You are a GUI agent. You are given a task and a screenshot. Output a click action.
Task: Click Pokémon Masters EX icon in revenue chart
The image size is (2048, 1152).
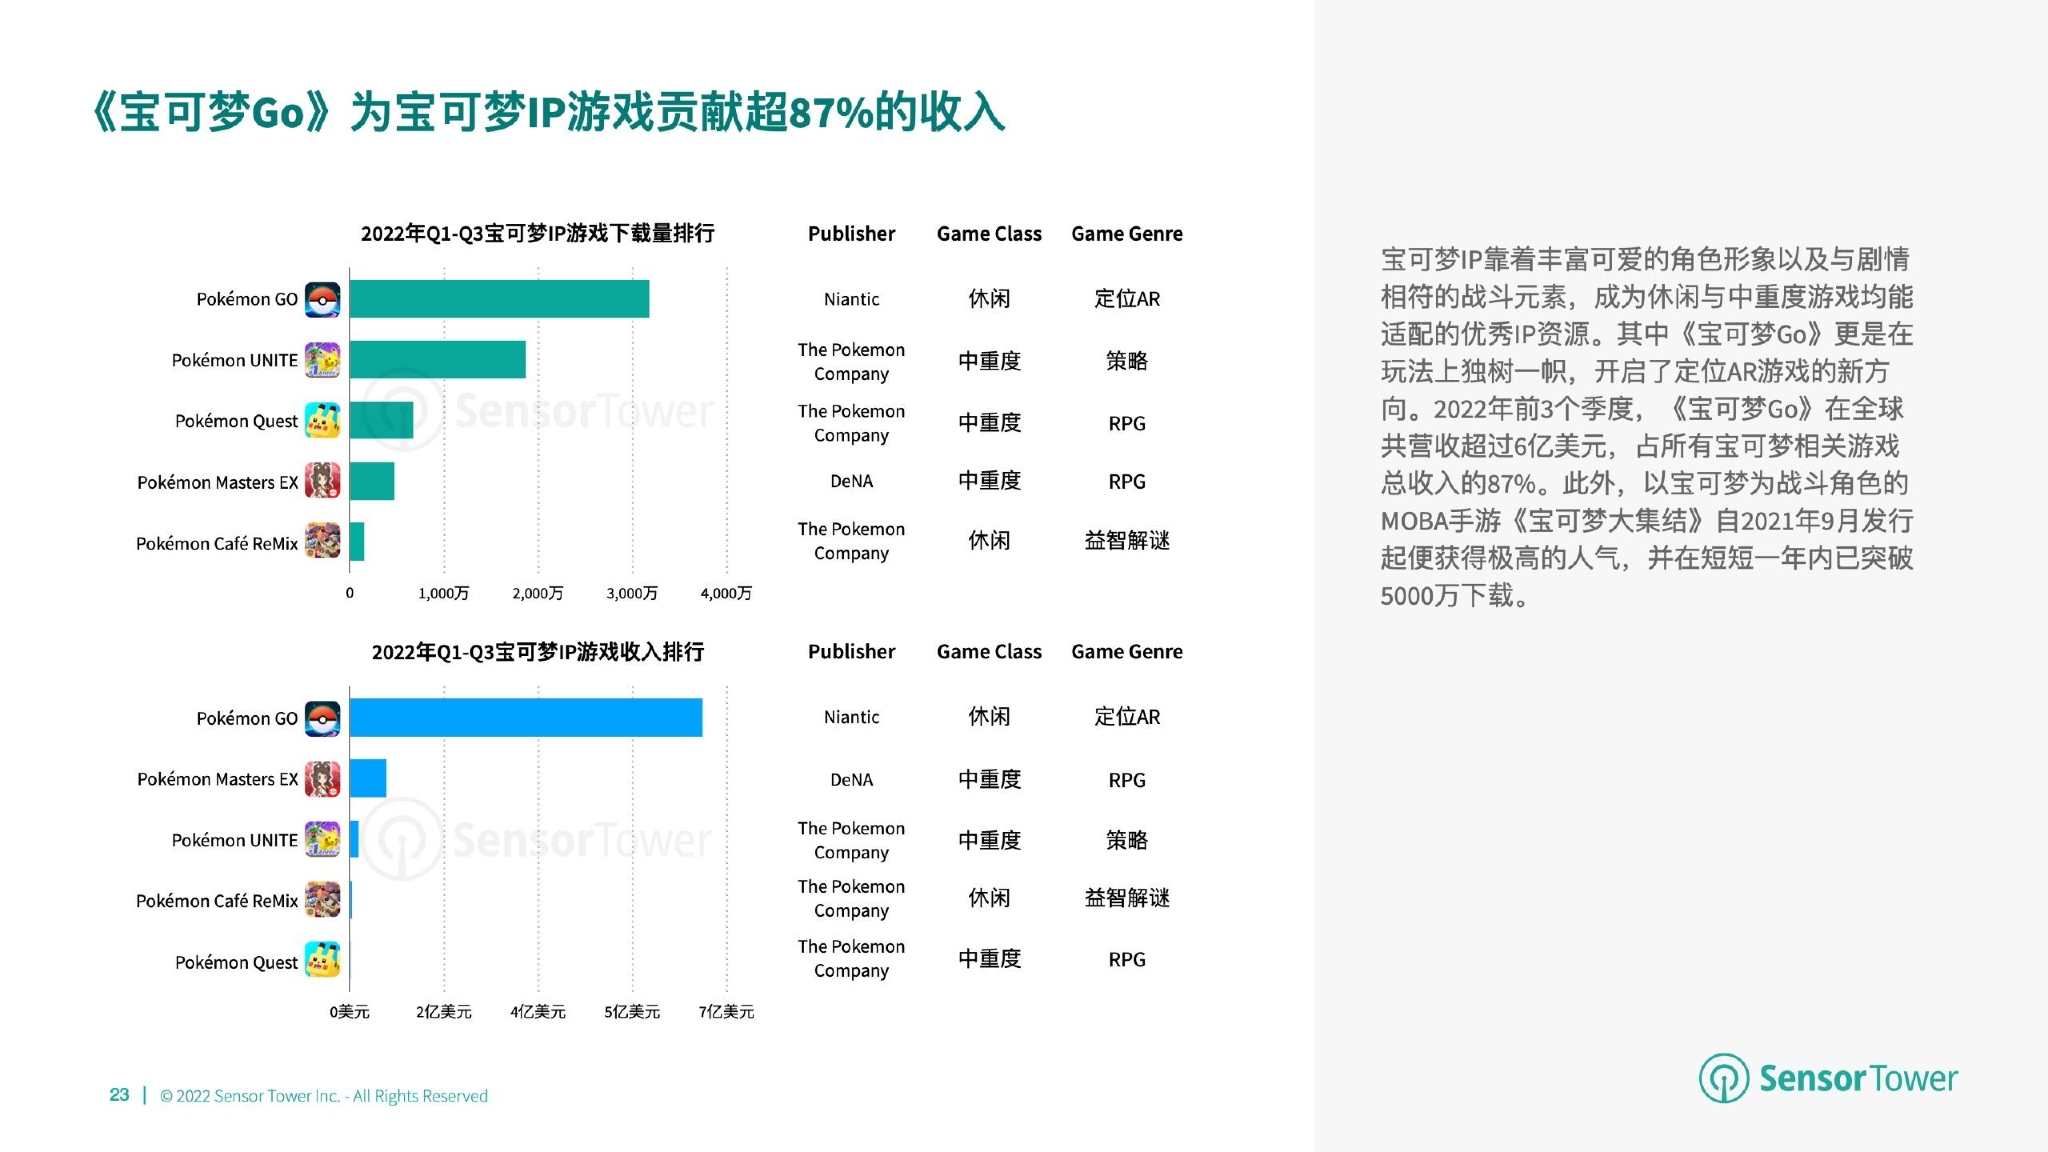[x=322, y=779]
